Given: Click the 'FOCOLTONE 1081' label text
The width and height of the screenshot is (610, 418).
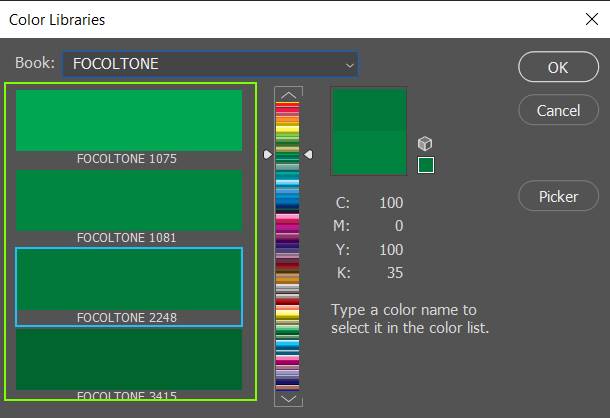Looking at the screenshot, I should point(127,238).
